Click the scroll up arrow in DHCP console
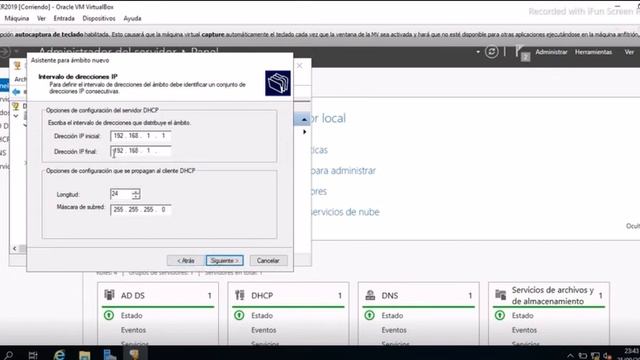The width and height of the screenshot is (640, 360). tap(304, 119)
